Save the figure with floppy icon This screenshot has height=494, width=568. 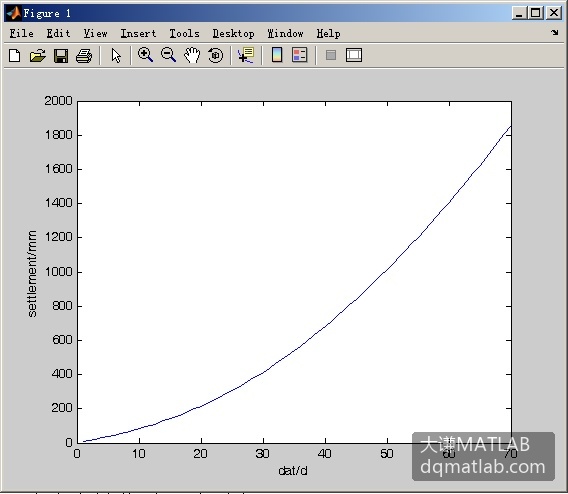tap(61, 56)
